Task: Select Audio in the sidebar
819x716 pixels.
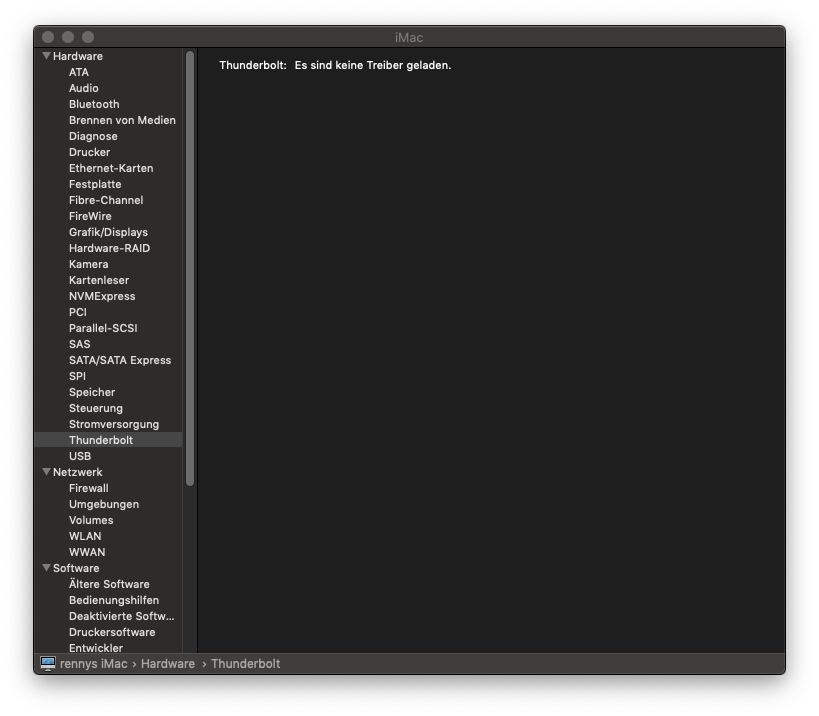Action: (x=84, y=88)
